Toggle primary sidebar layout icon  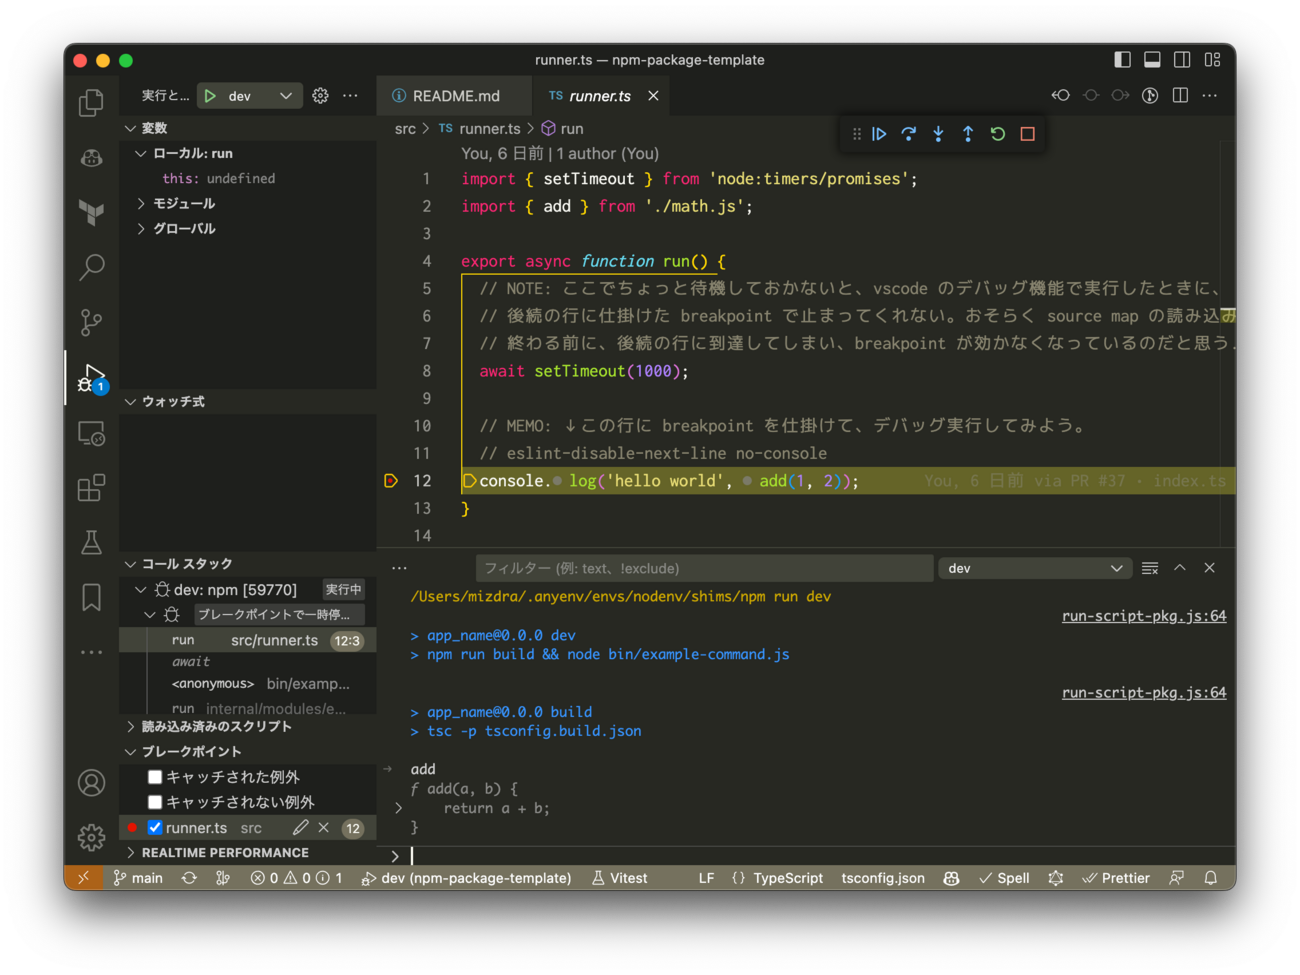(1122, 60)
